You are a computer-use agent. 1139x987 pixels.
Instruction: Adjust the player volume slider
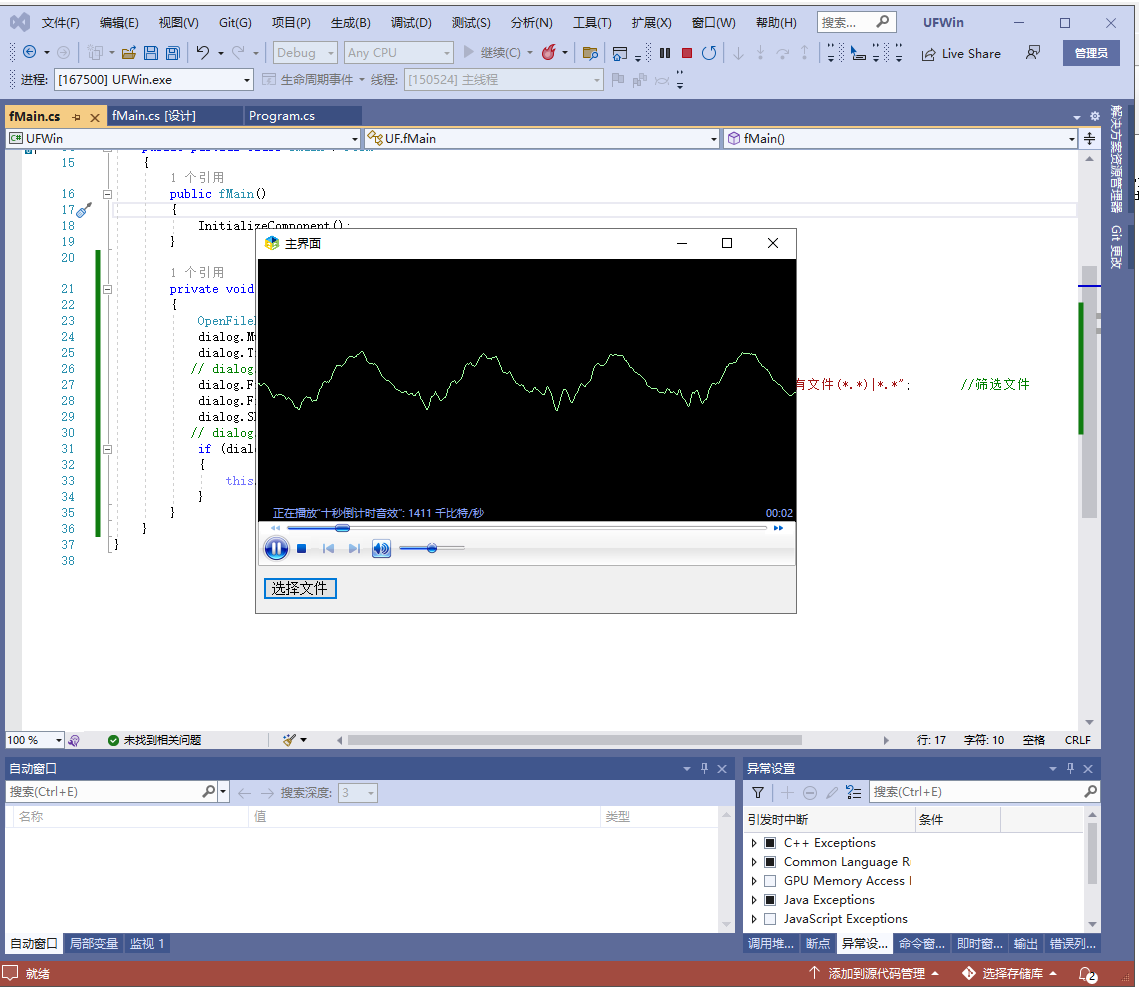coord(431,548)
